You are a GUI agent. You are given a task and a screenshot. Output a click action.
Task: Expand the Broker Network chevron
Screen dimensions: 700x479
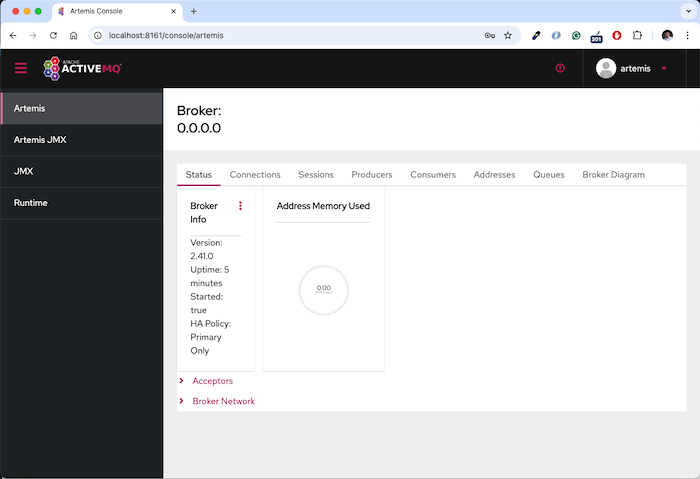[181, 401]
